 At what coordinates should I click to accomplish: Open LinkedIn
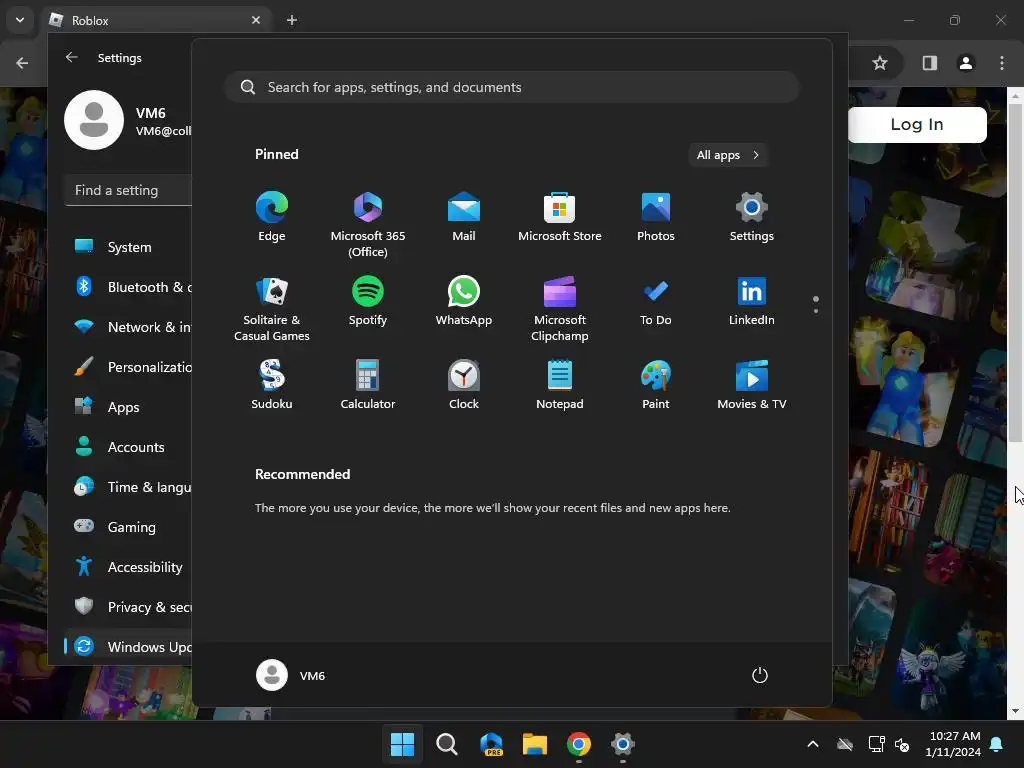click(x=752, y=302)
